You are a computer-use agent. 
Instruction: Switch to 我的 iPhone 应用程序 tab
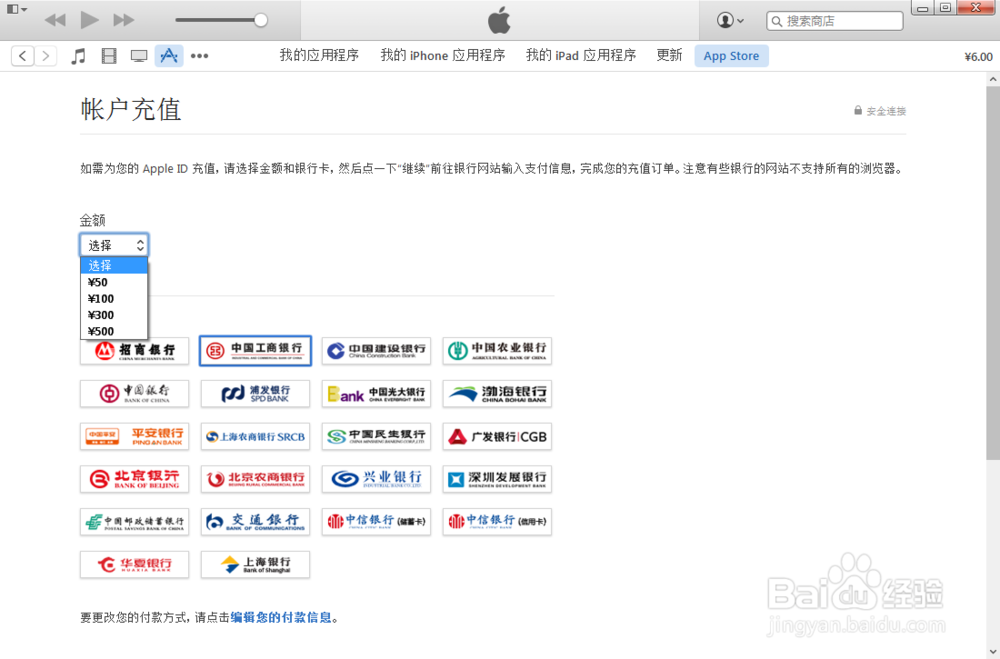pos(443,56)
